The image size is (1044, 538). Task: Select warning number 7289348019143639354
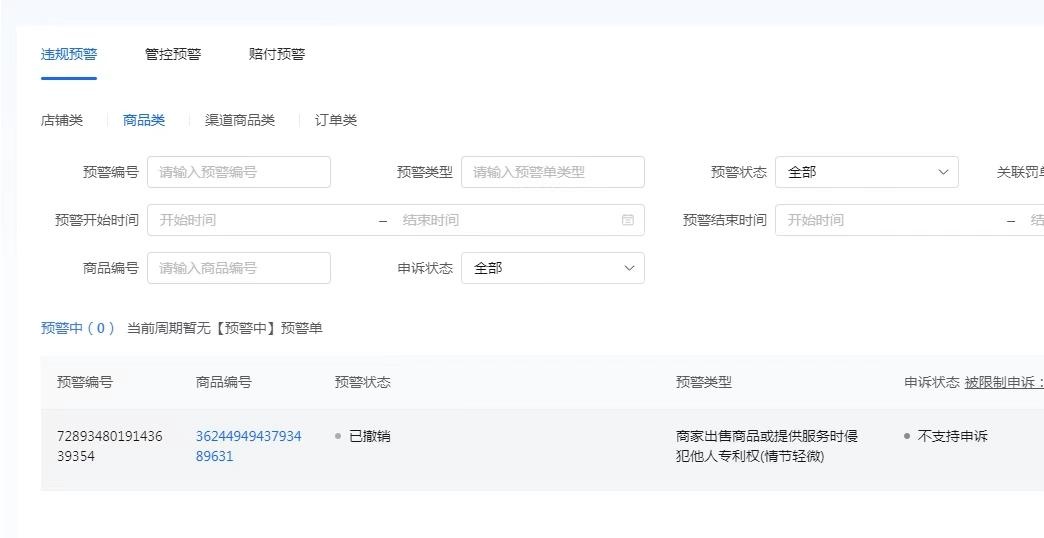[110, 446]
